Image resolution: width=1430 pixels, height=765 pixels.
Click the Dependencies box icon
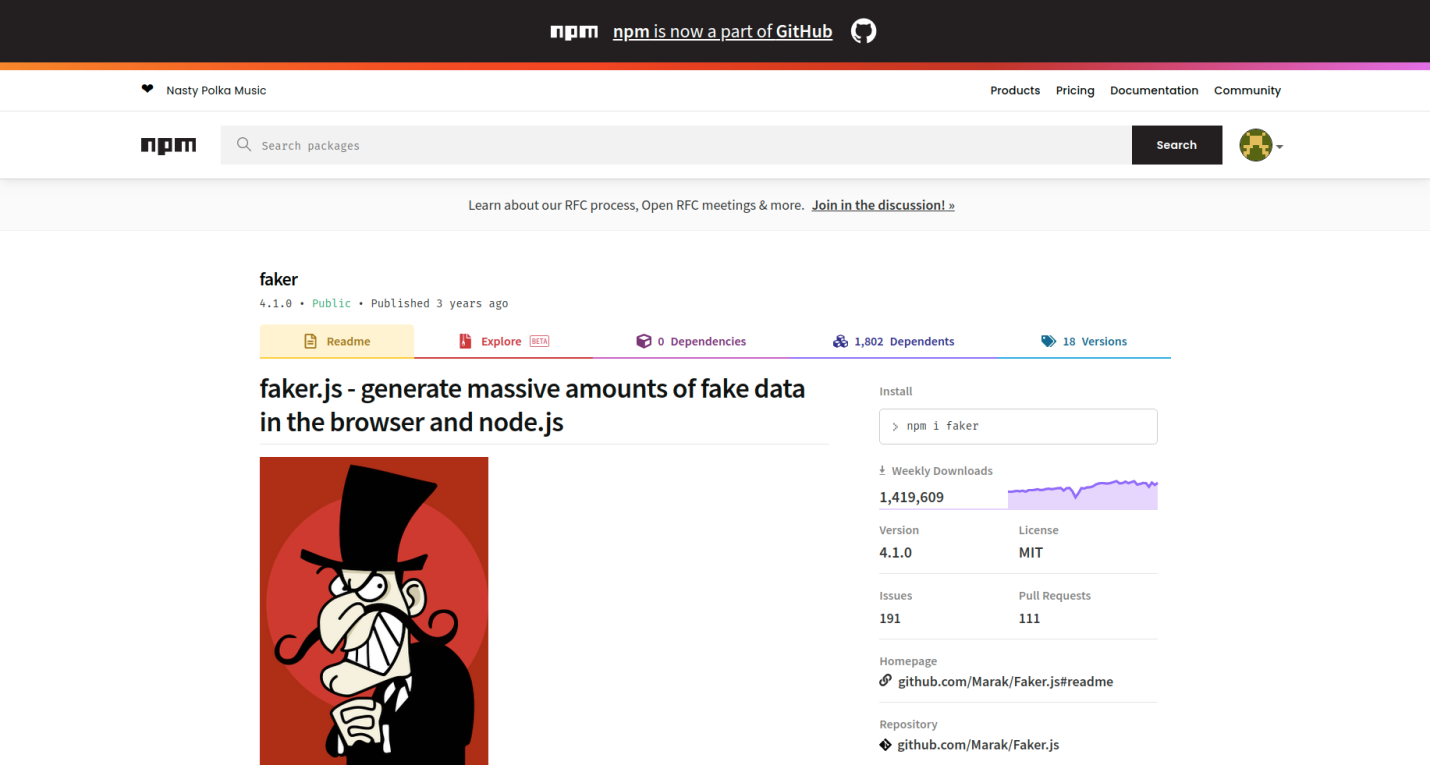(644, 341)
